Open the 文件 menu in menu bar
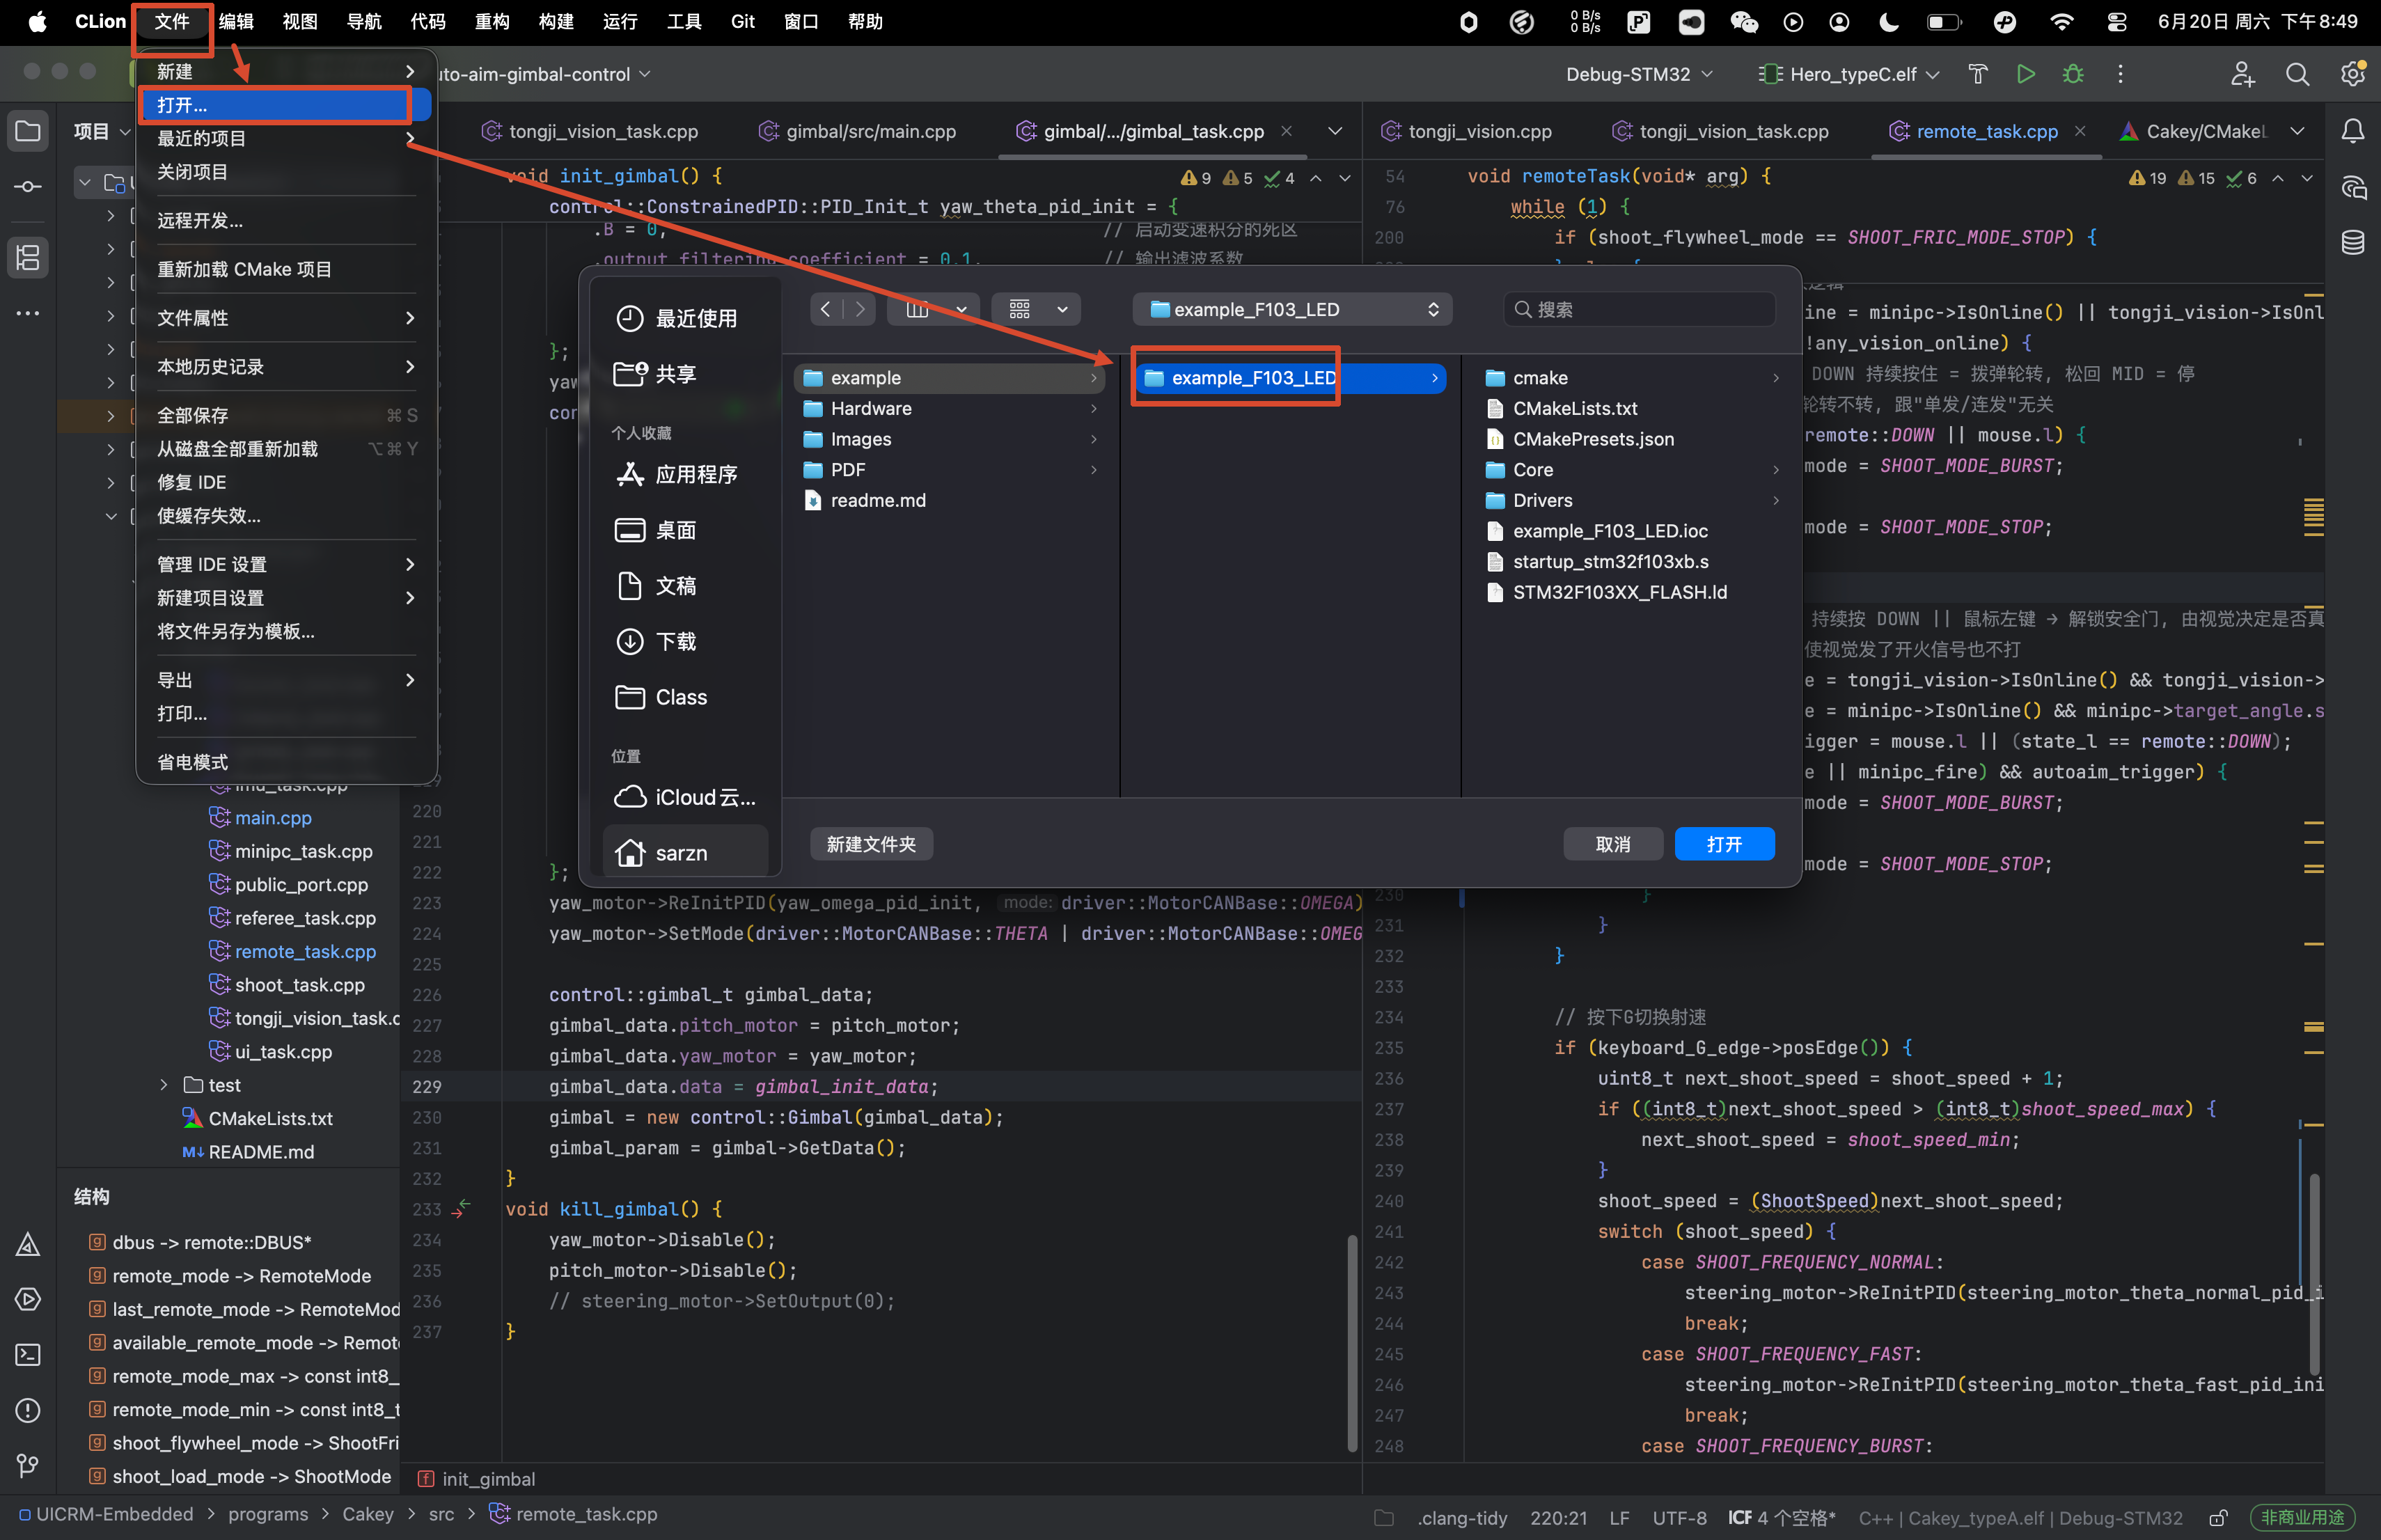The width and height of the screenshot is (2381, 1540). tap(172, 22)
